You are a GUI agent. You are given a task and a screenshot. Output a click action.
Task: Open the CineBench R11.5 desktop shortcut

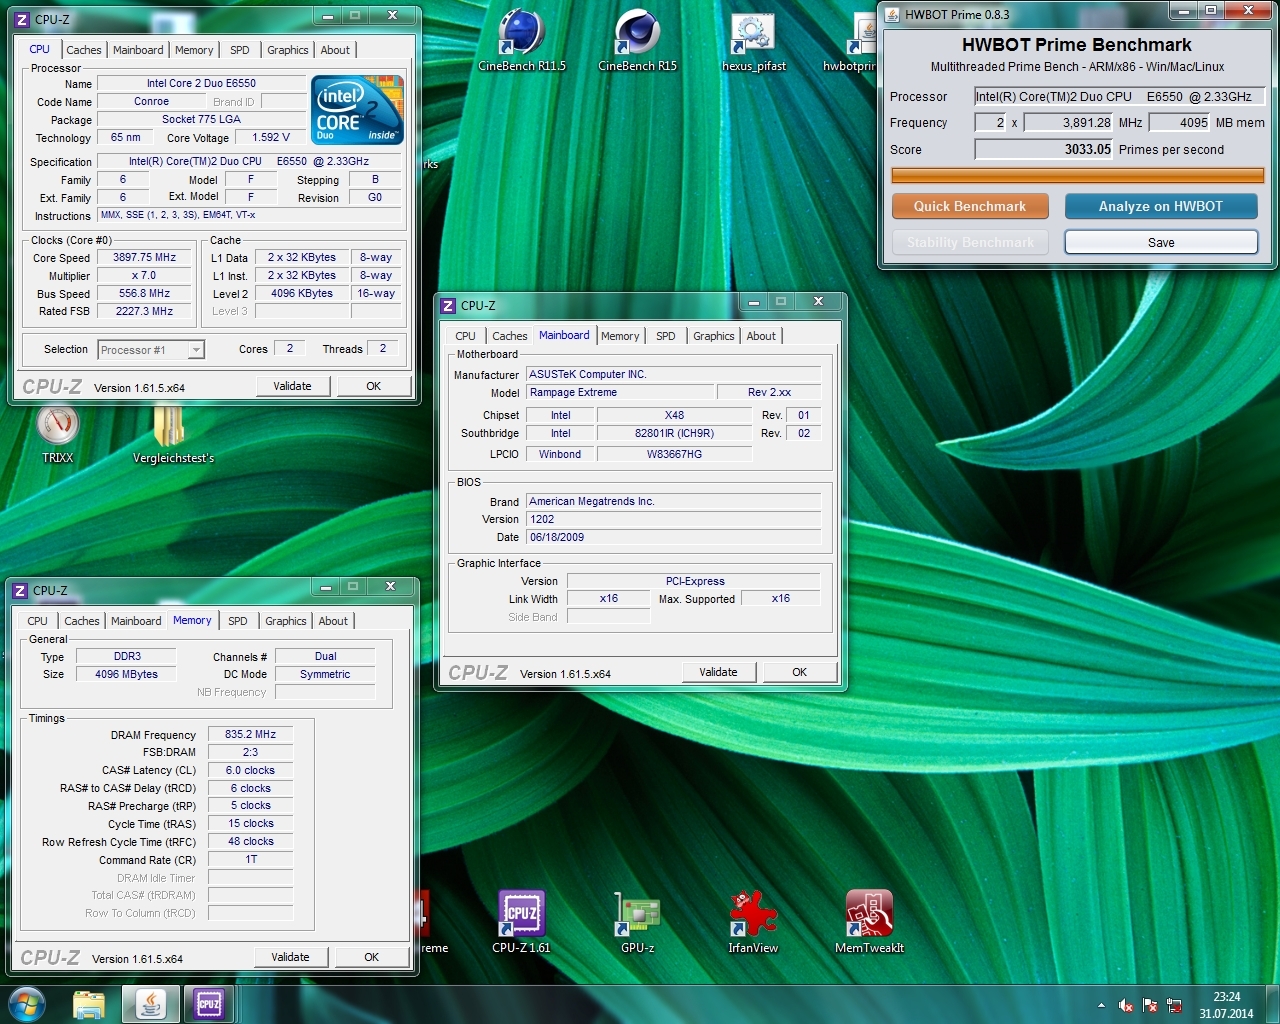pos(522,41)
